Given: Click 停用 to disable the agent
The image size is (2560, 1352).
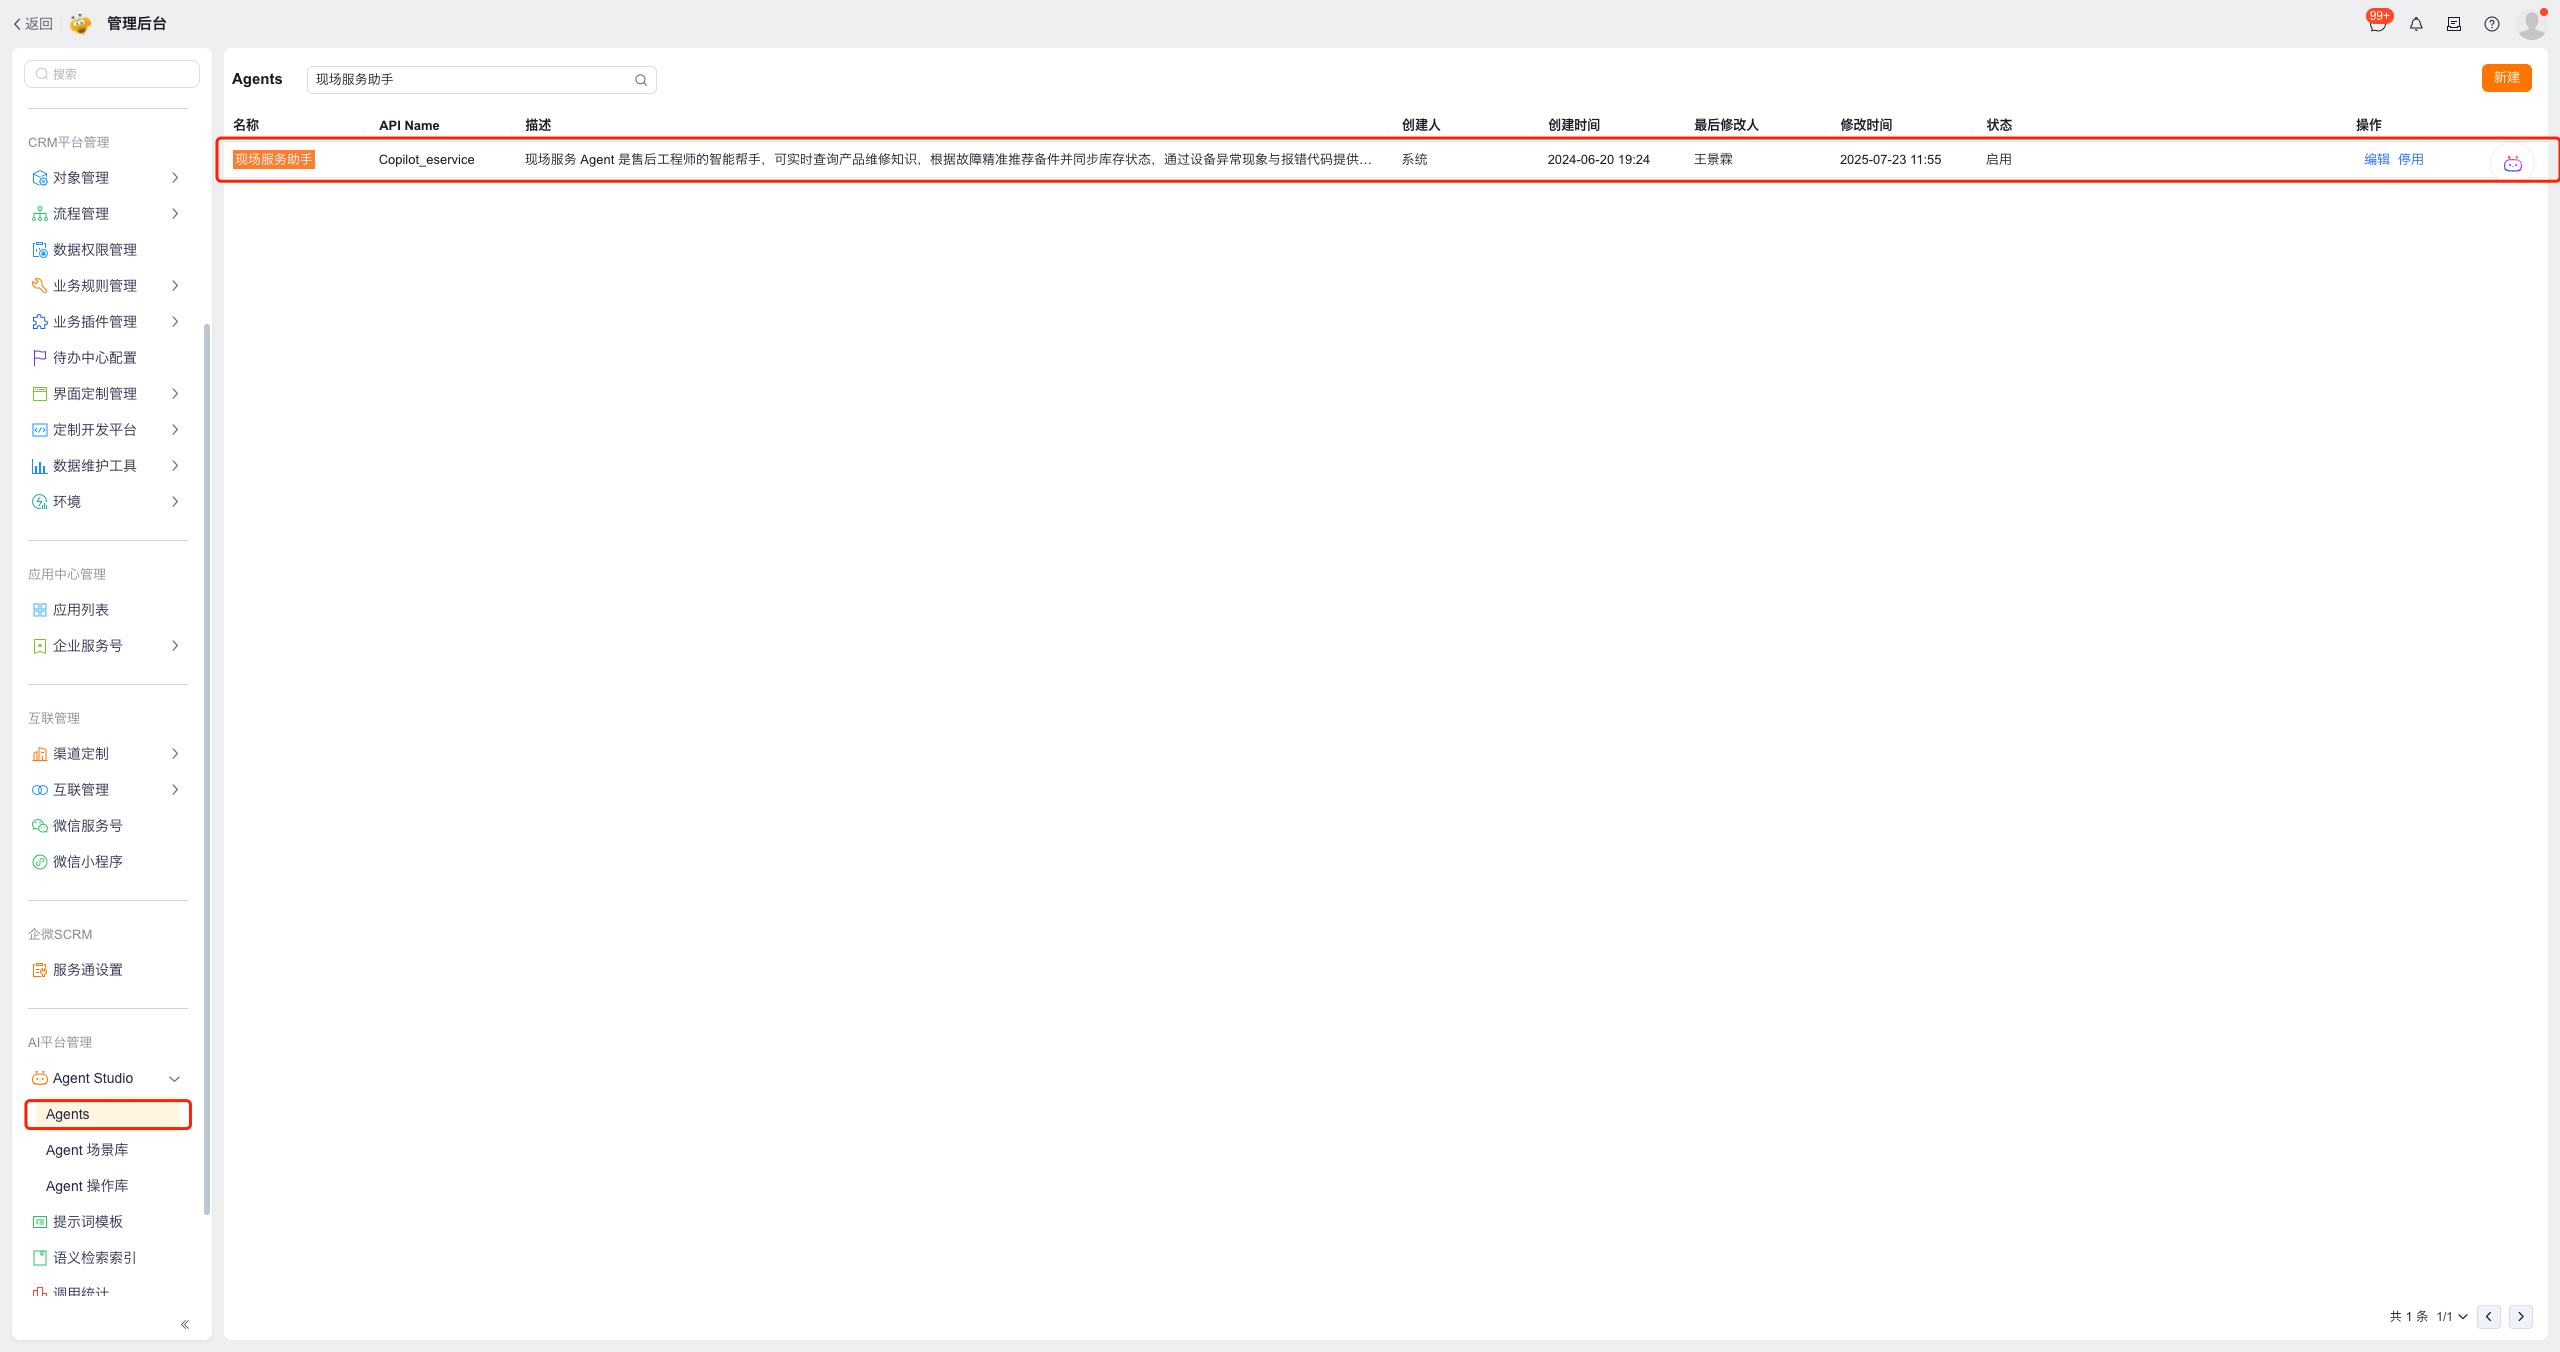Looking at the screenshot, I should pyautogui.click(x=2410, y=159).
